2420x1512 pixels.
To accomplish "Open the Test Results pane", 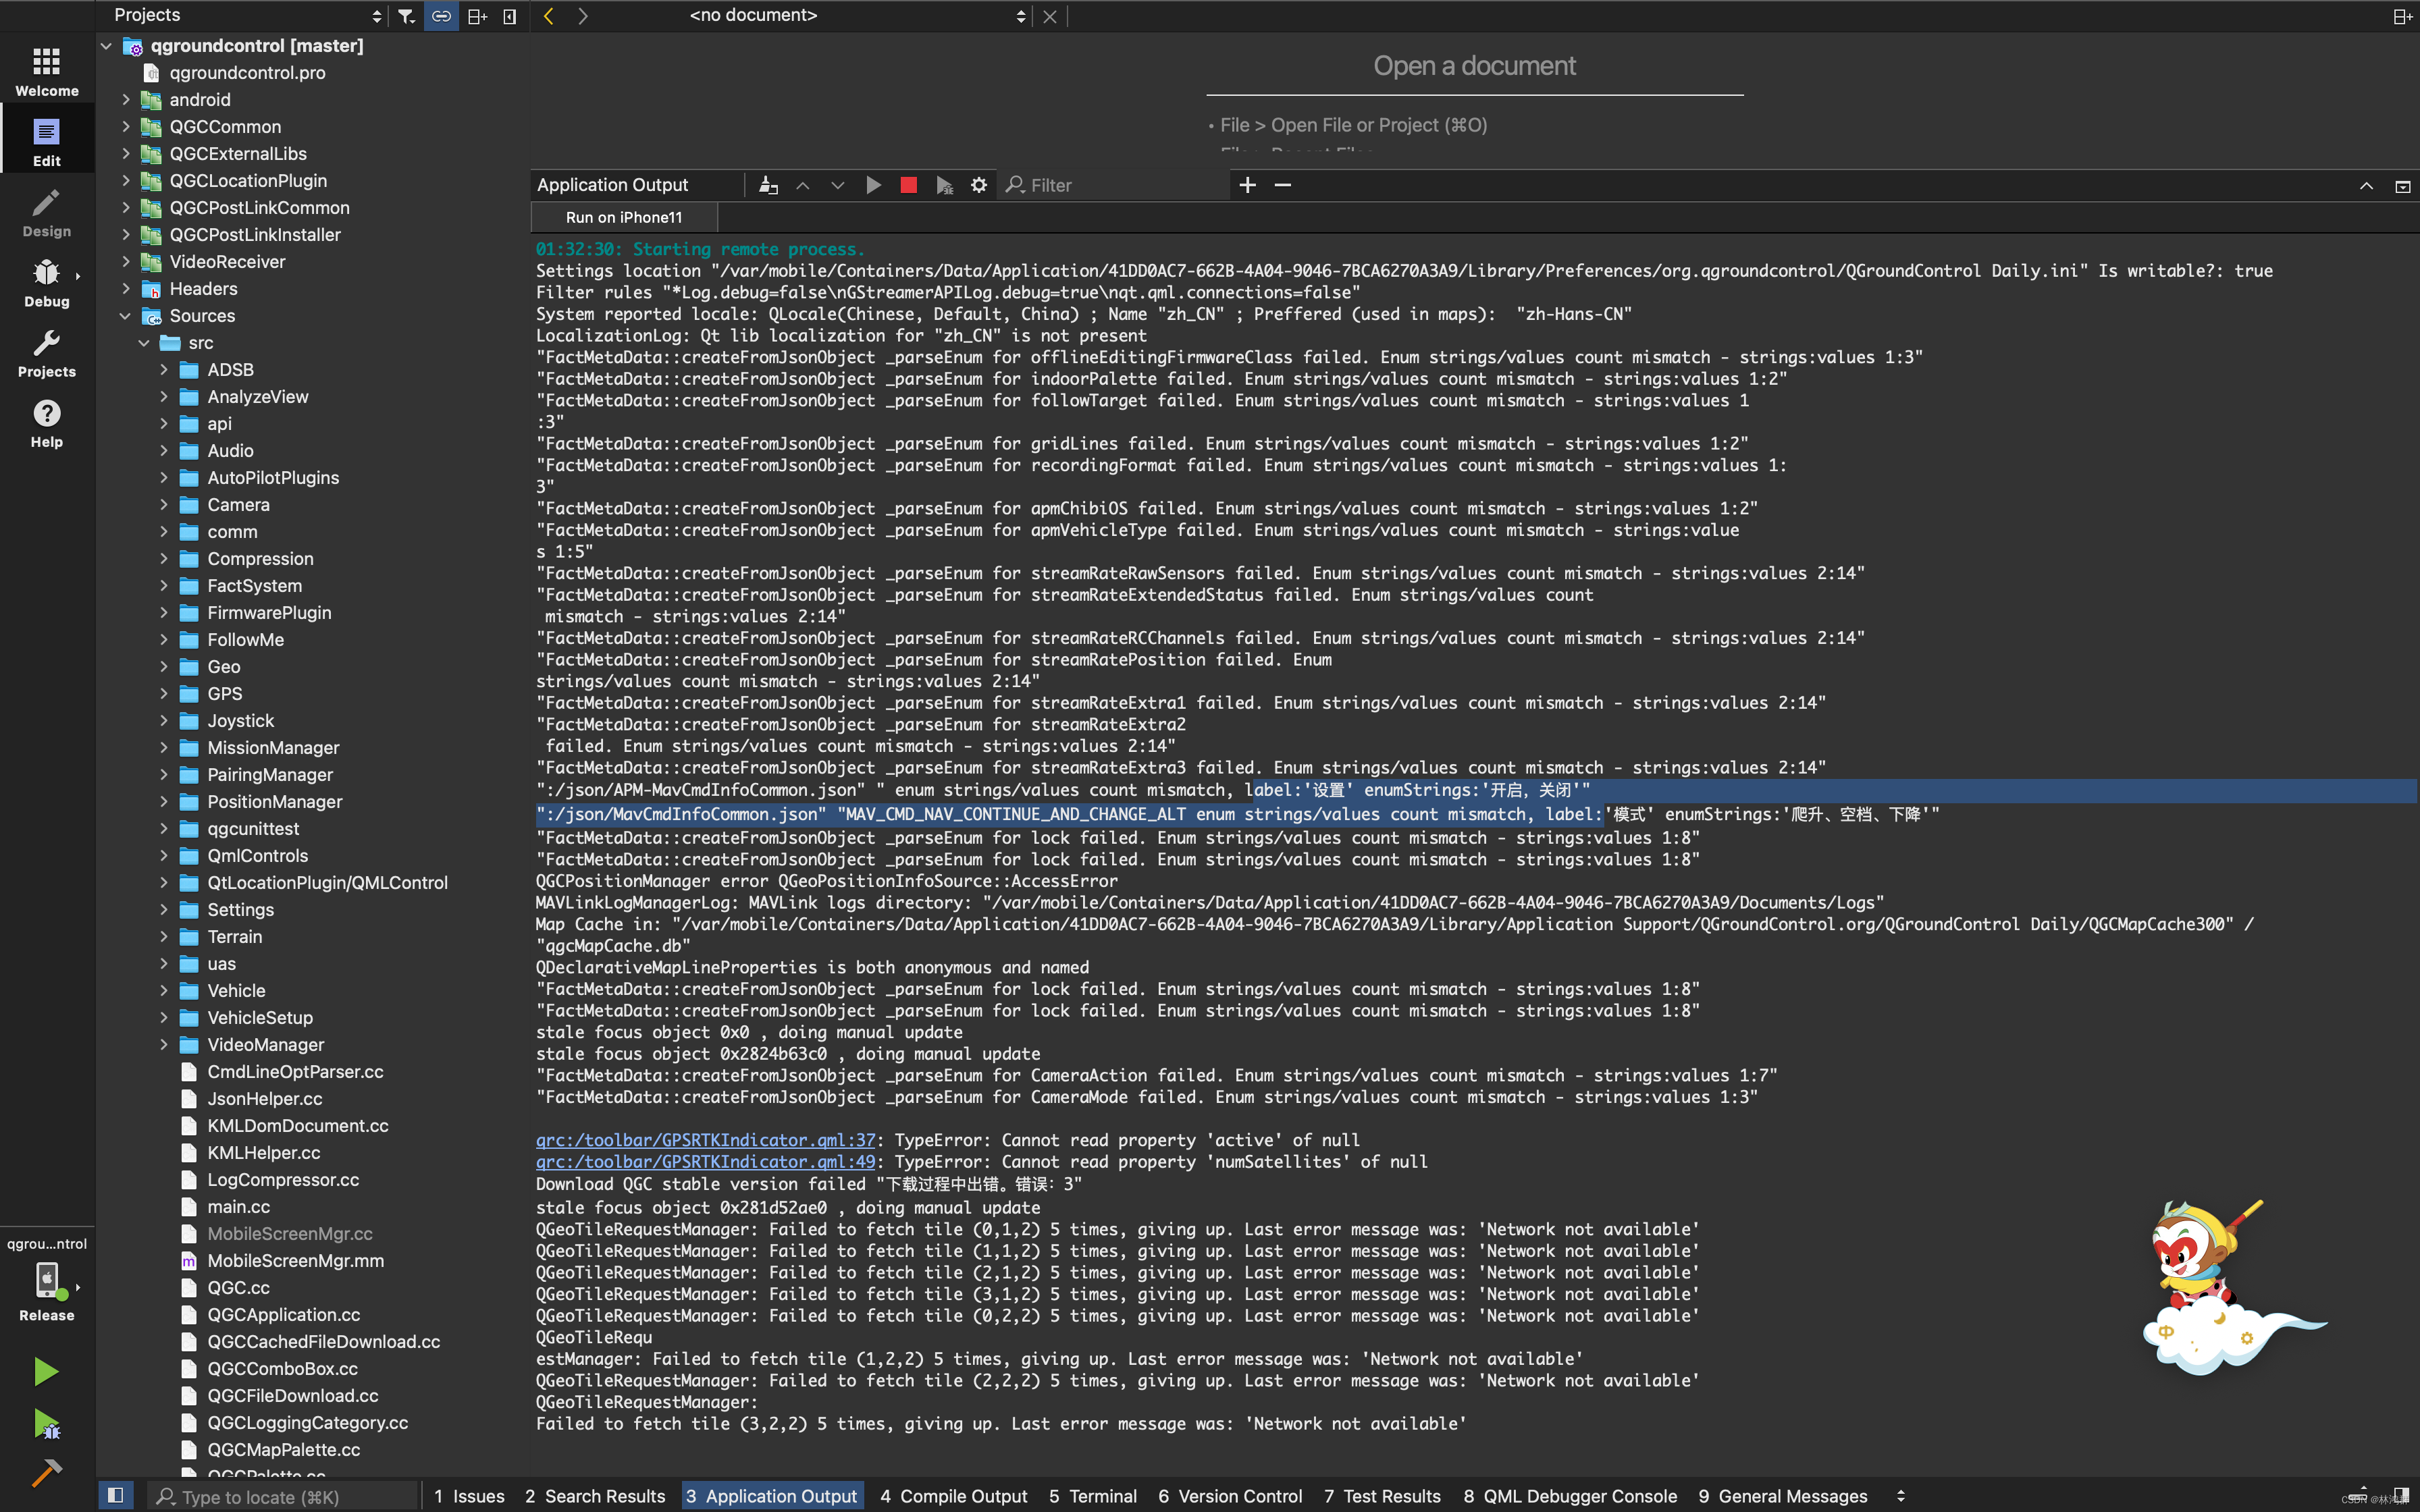I will (1382, 1496).
